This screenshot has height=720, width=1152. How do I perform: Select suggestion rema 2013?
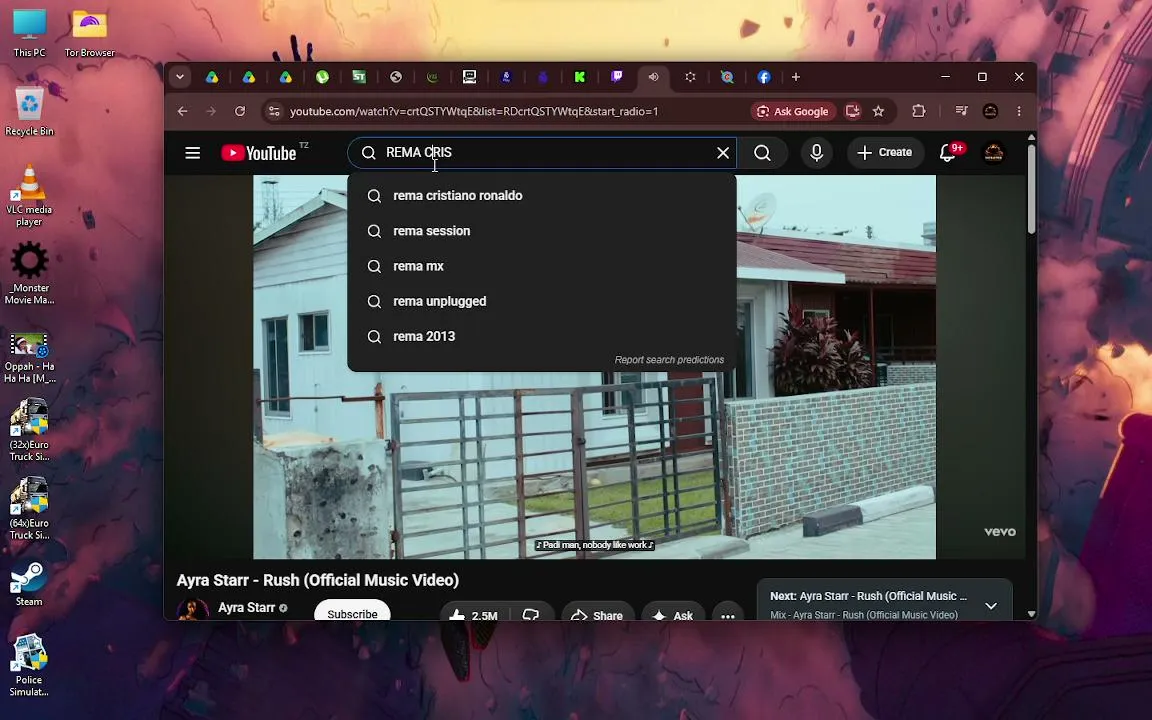[x=542, y=336]
